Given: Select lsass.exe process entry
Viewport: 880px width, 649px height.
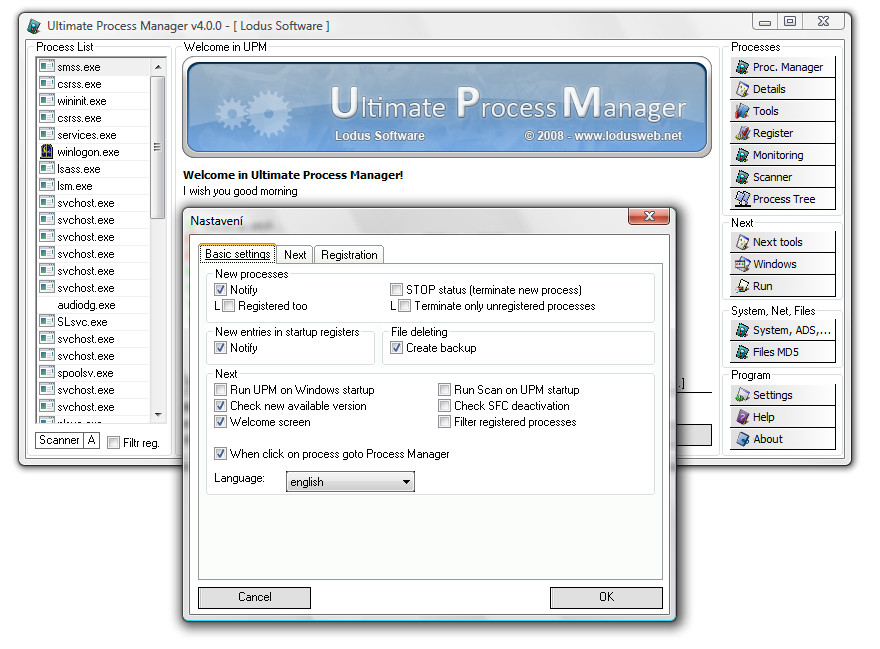Looking at the screenshot, I should click(94, 169).
